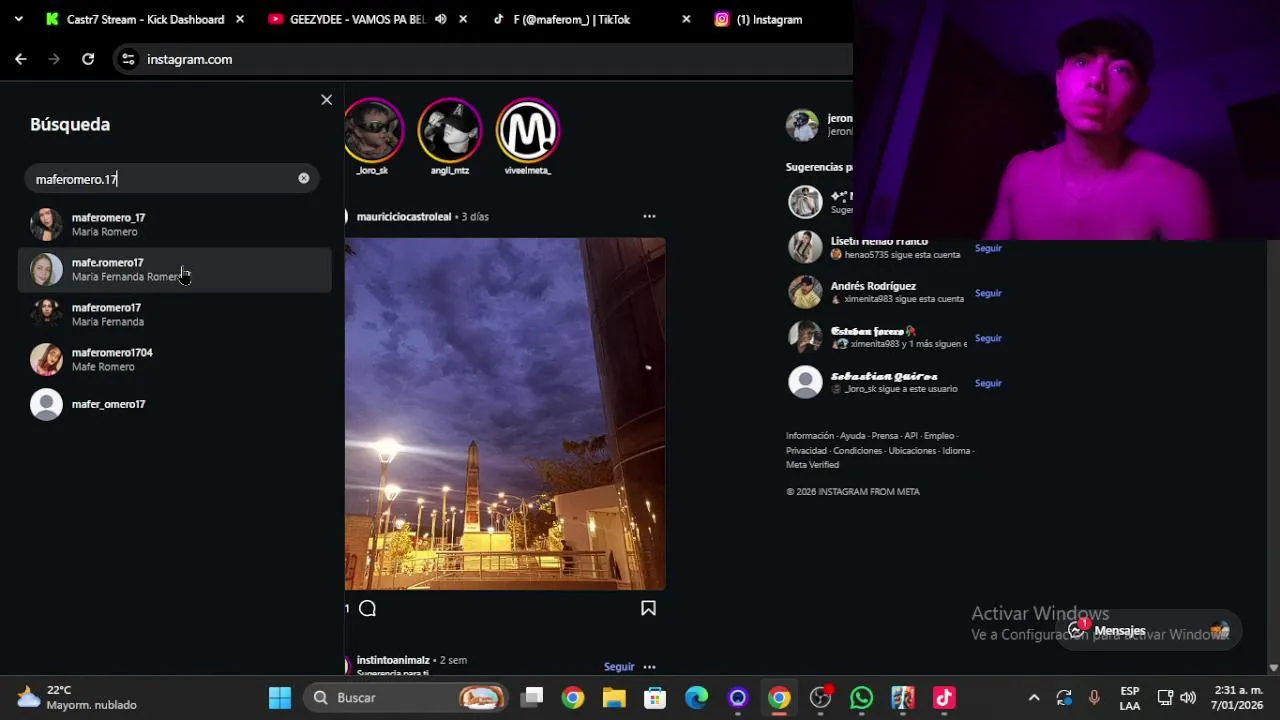Reload the Instagram page

(x=88, y=59)
